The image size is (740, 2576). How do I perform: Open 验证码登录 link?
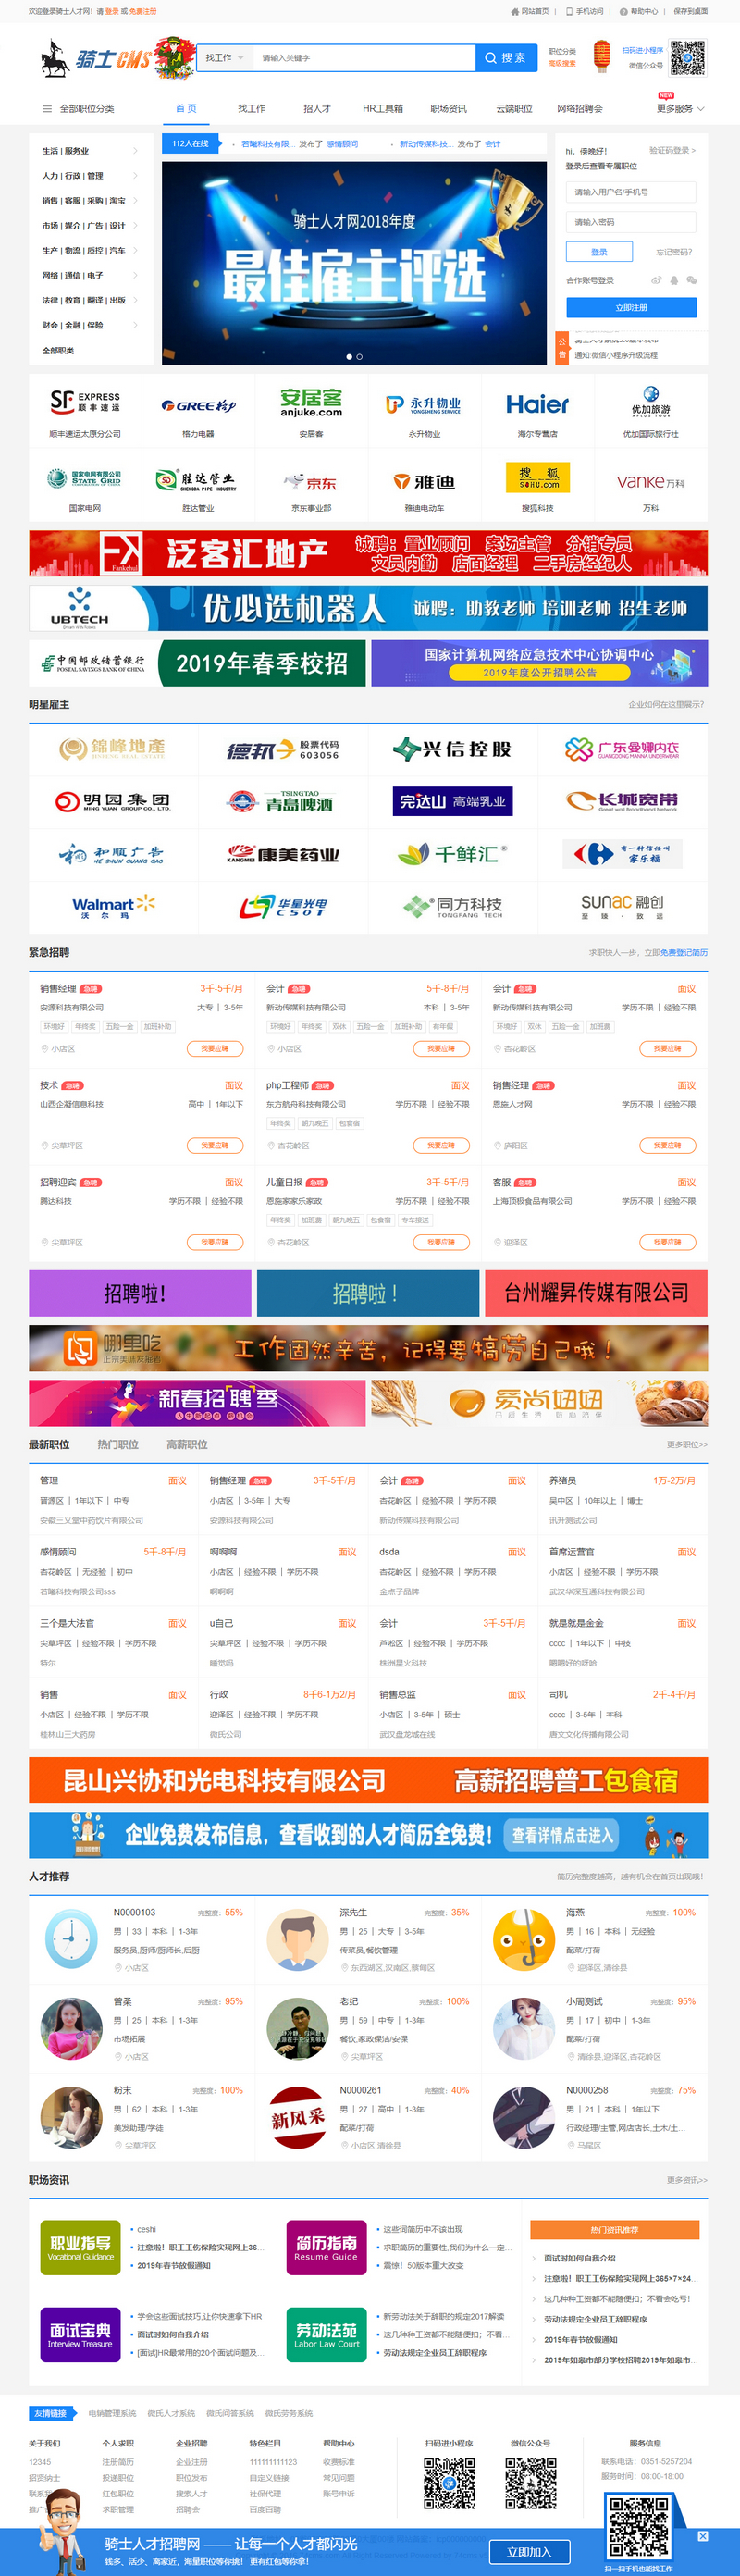(672, 151)
